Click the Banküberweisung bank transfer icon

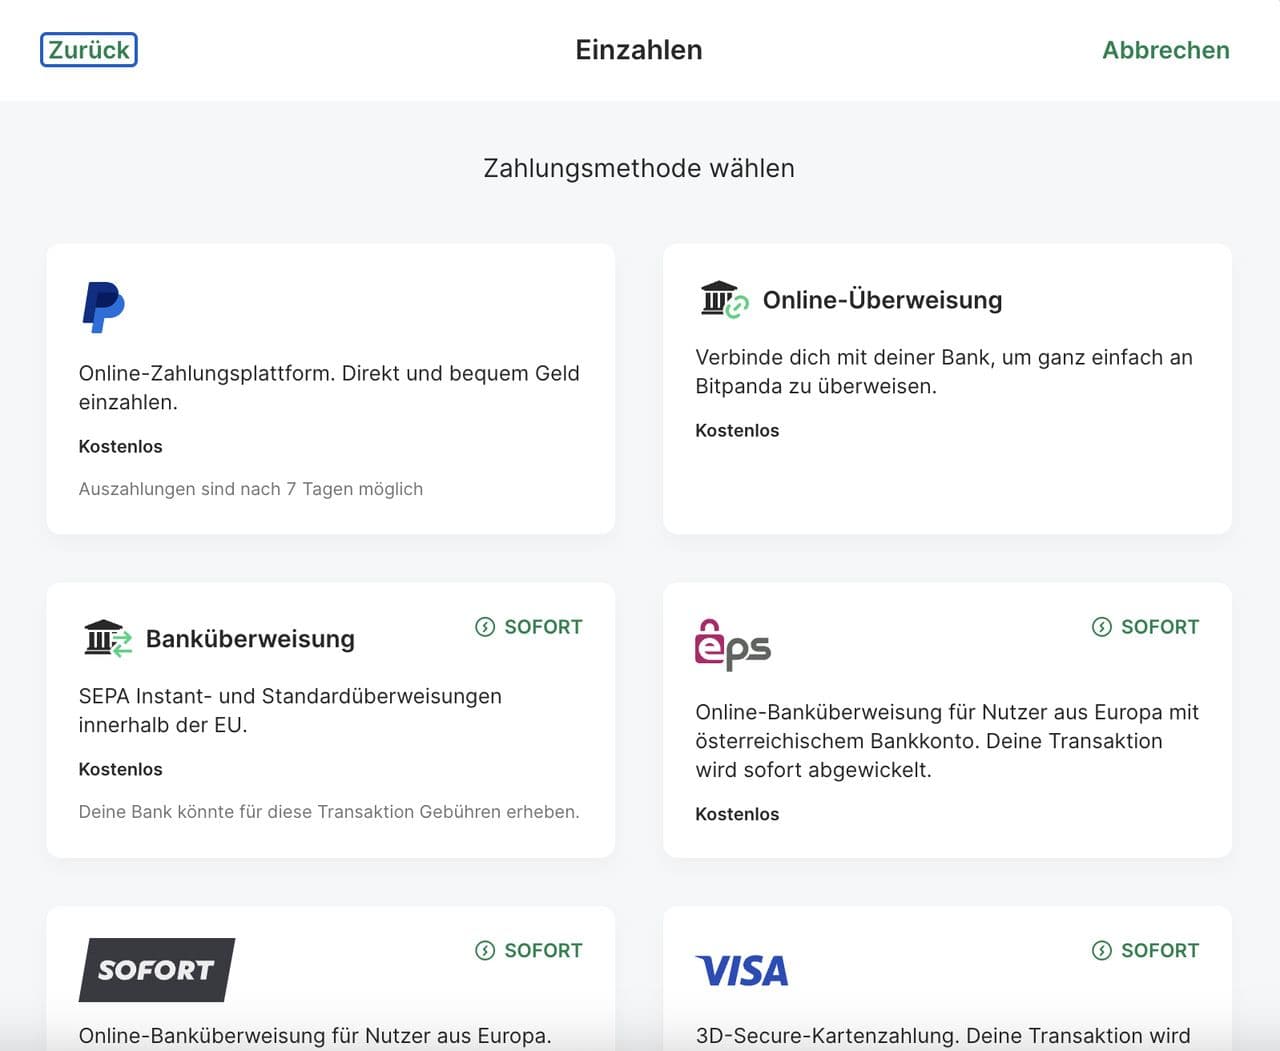click(x=108, y=638)
